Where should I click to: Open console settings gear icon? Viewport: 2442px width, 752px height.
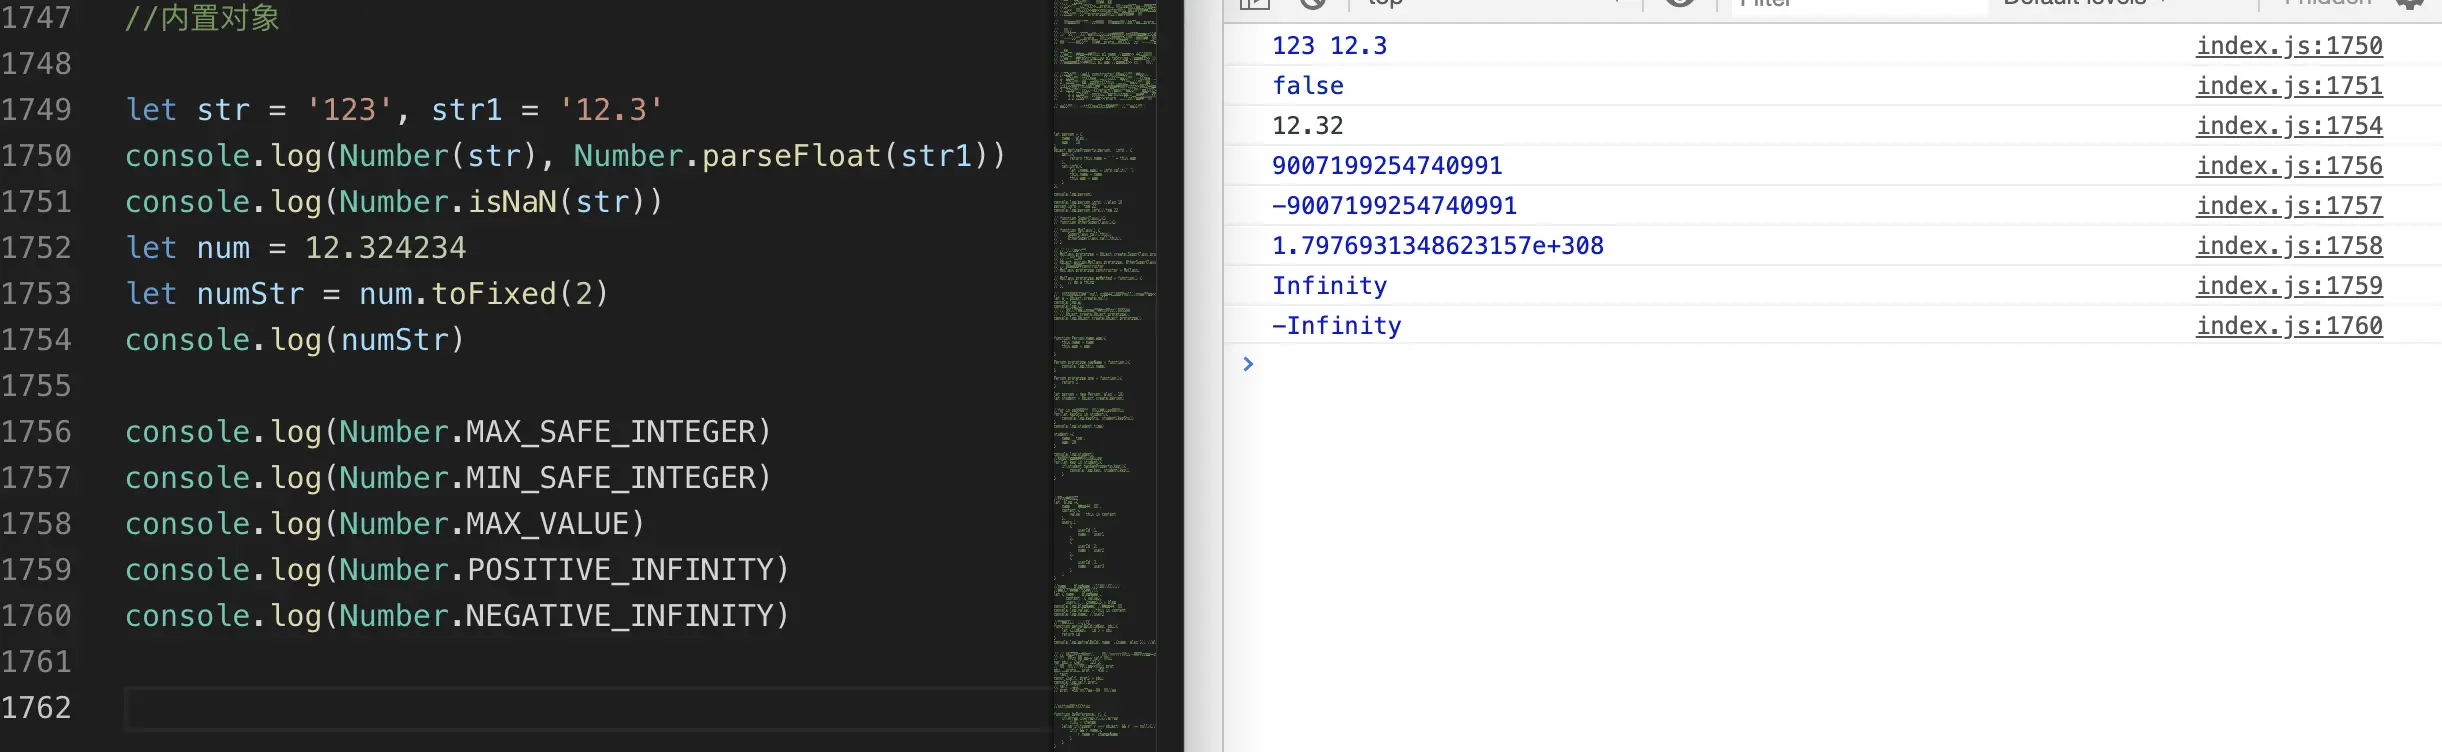2411,3
